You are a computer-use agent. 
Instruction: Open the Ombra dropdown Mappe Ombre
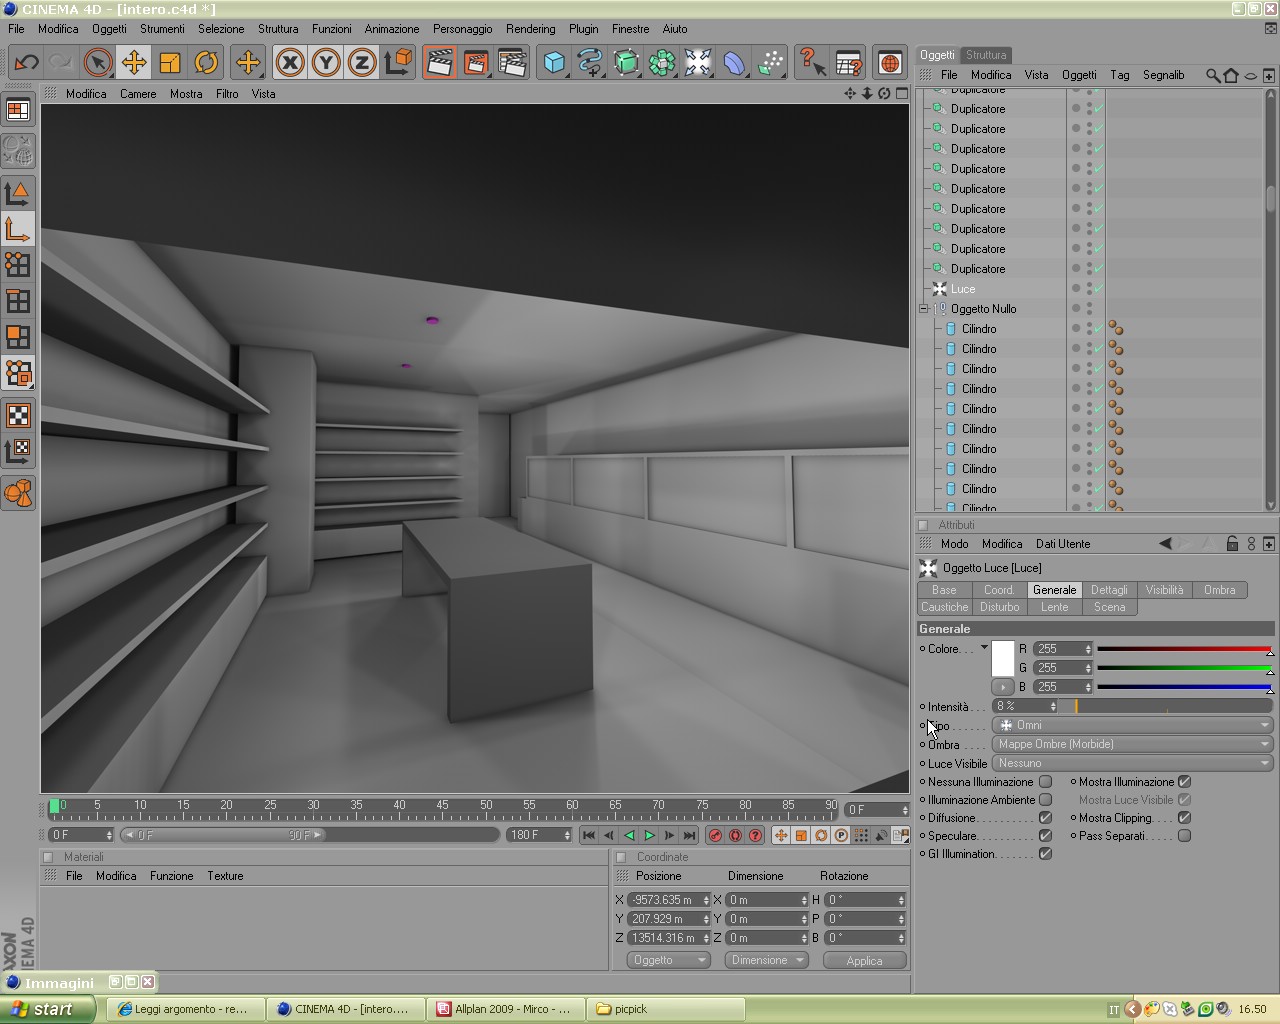coord(1133,744)
